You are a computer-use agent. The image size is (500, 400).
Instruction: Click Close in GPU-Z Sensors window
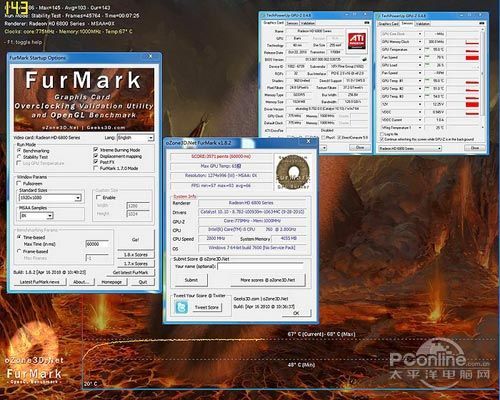point(475,148)
